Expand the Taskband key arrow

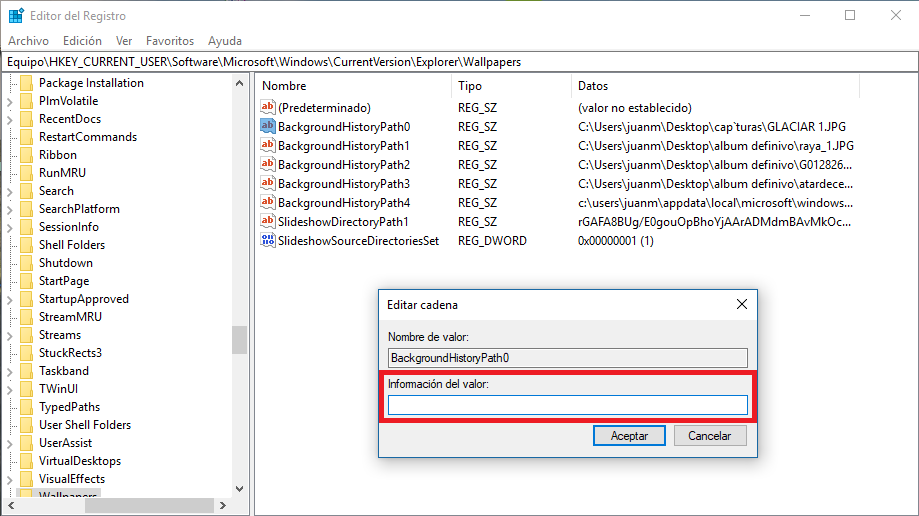(x=9, y=372)
